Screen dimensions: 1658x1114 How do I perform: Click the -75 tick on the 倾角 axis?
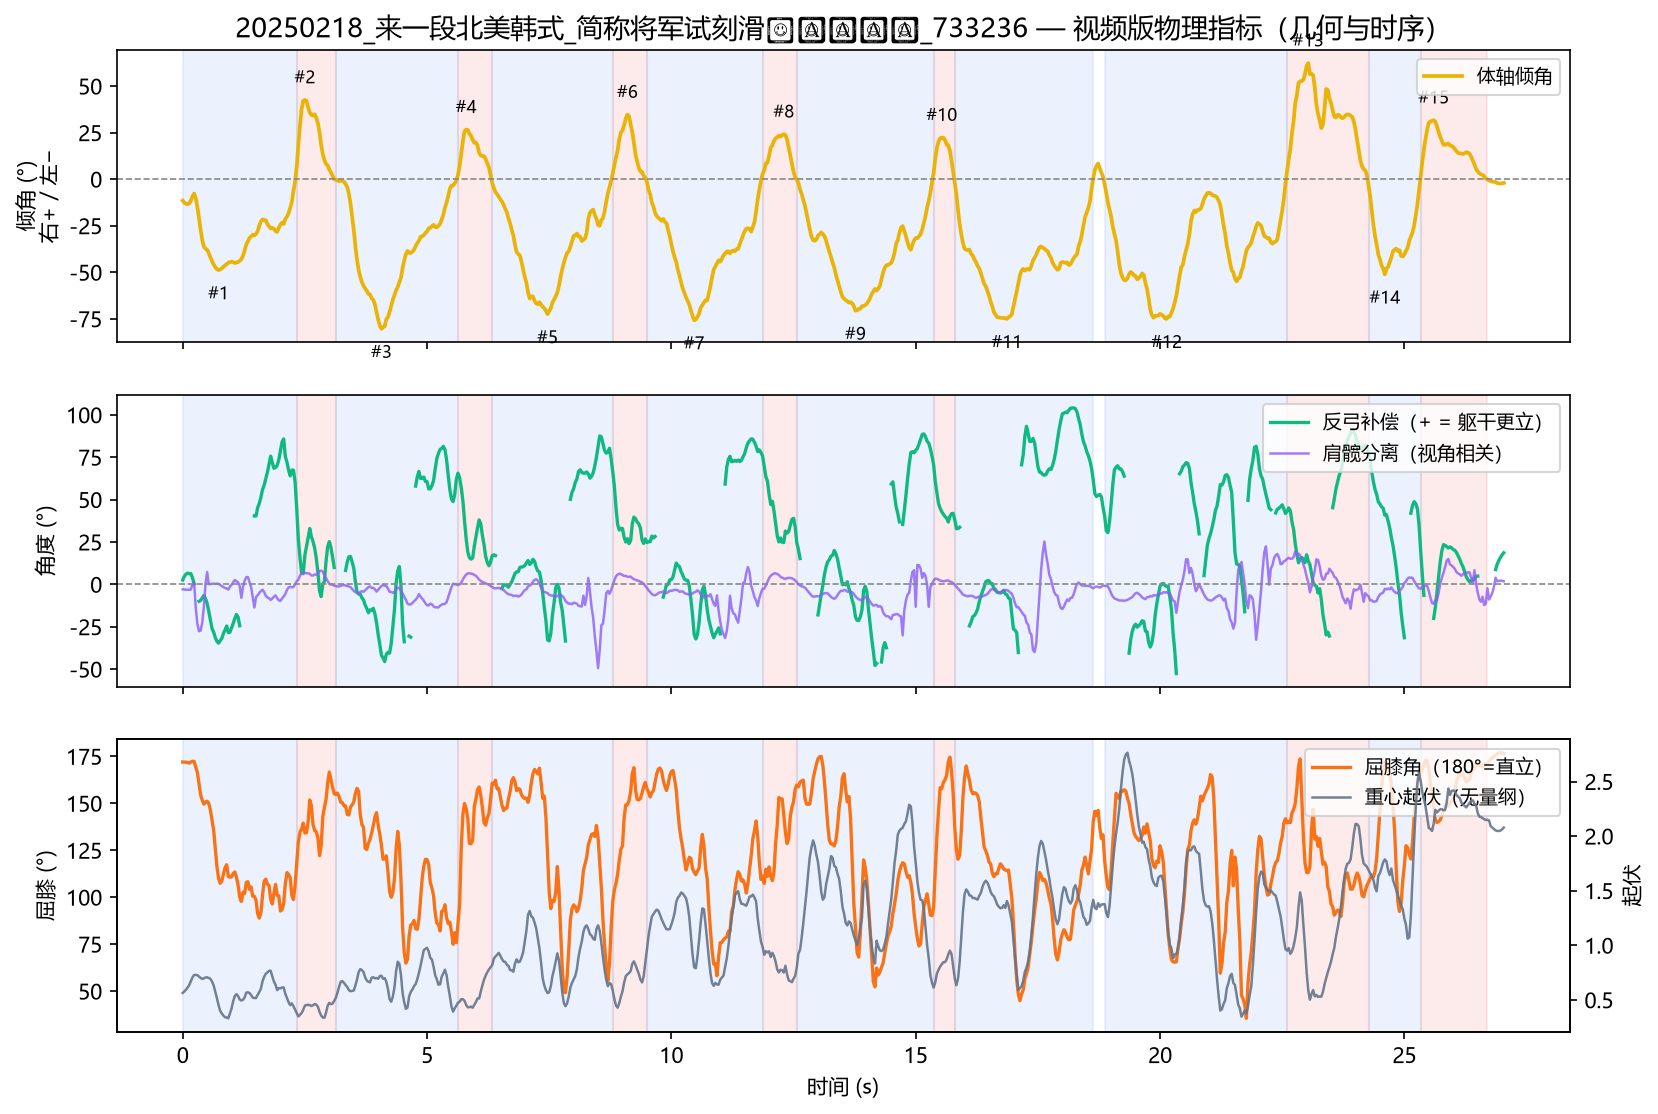pyautogui.click(x=85, y=319)
